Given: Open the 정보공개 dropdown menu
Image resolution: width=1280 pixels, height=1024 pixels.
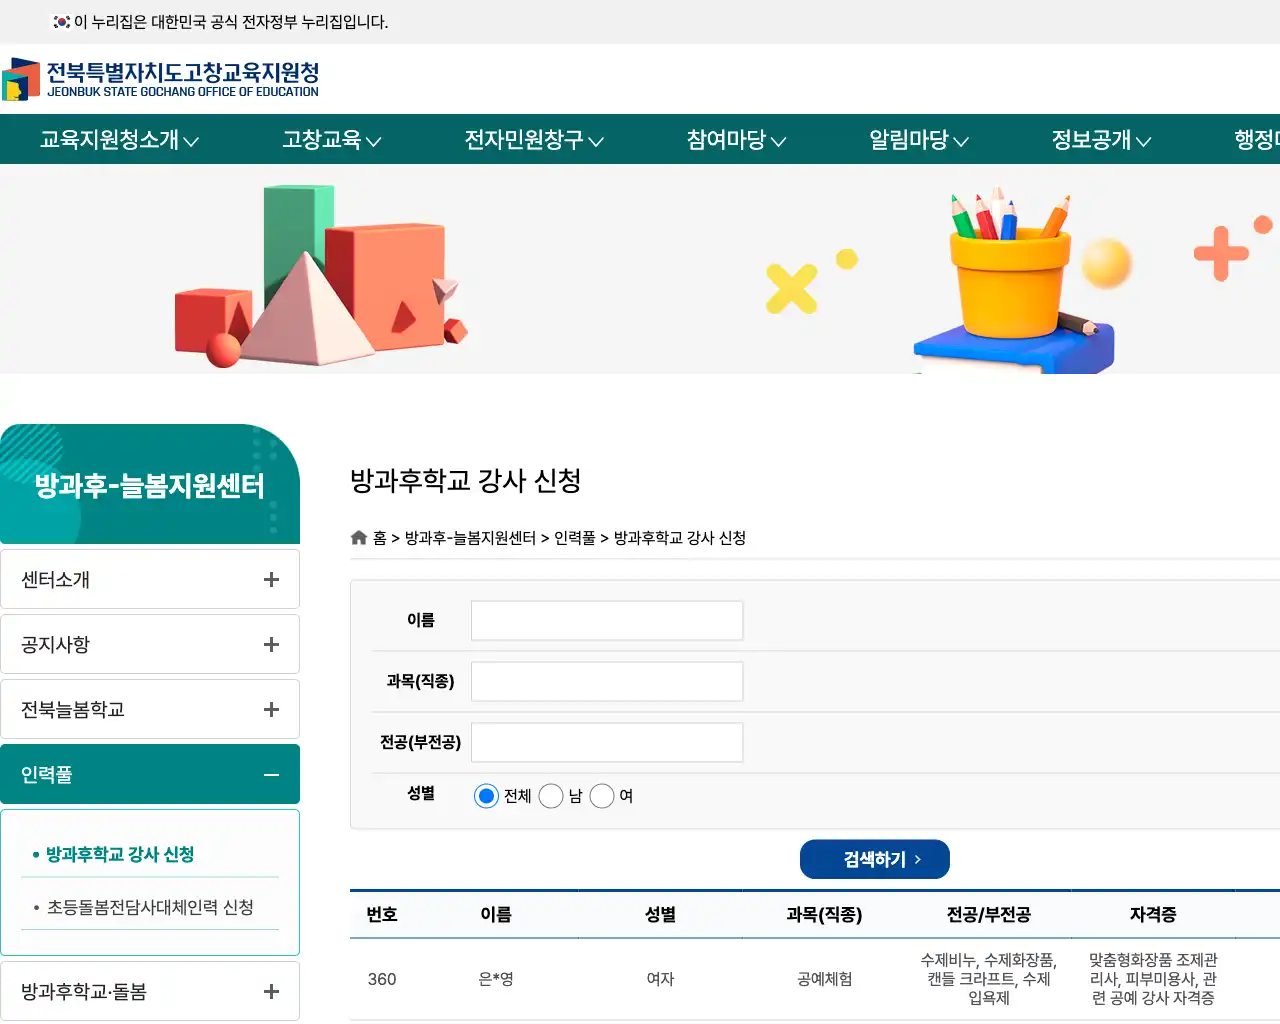Looking at the screenshot, I should [x=1098, y=140].
